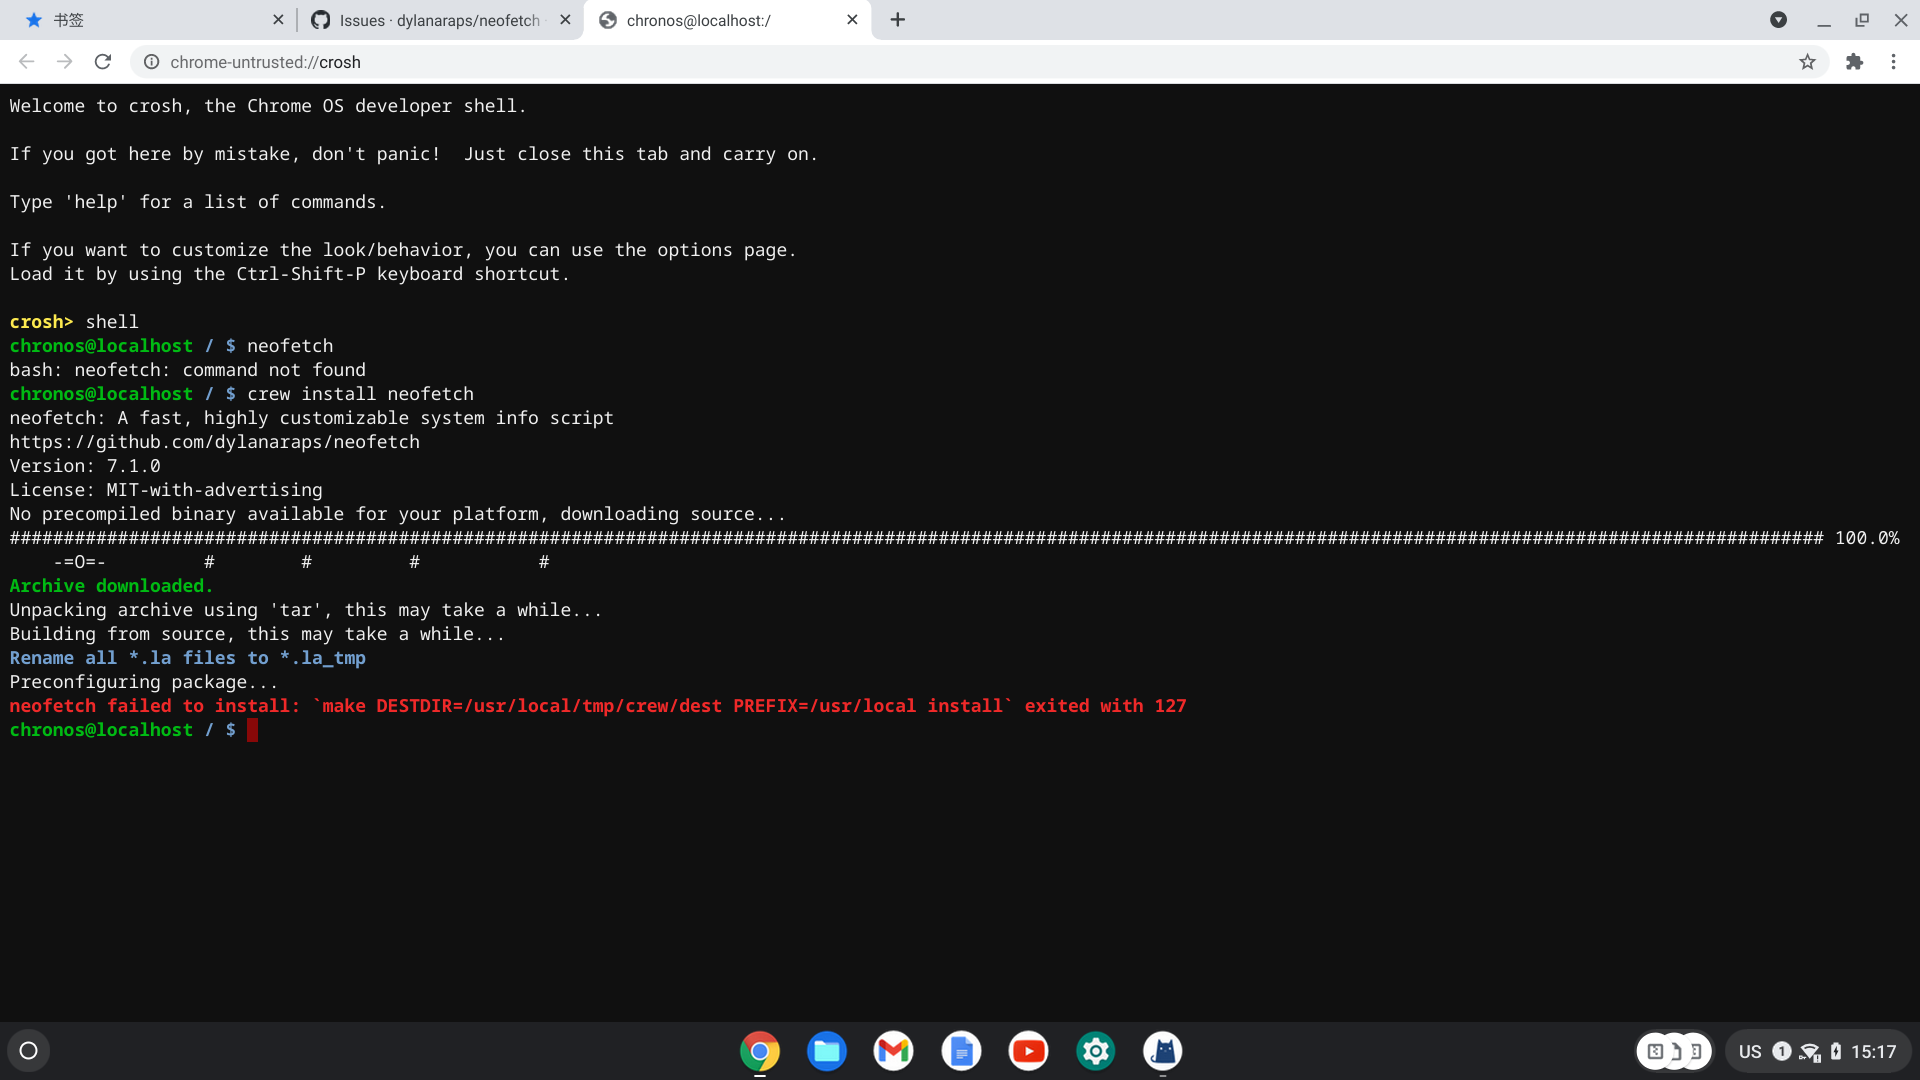Click the 'crosh> shell' command line
This screenshot has width=1920, height=1080.
click(x=74, y=322)
